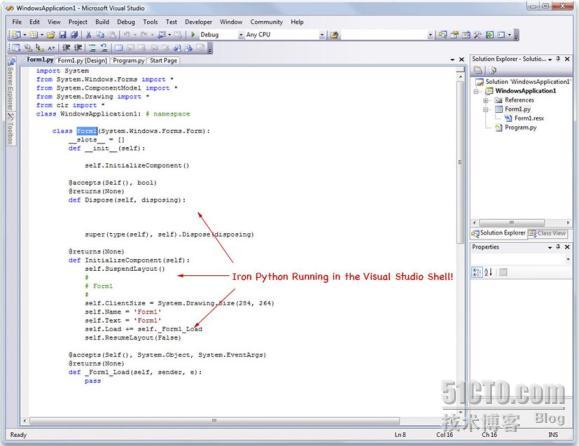Click Comment Out Selected Lines icon
The height and width of the screenshot is (446, 579).
point(92,48)
